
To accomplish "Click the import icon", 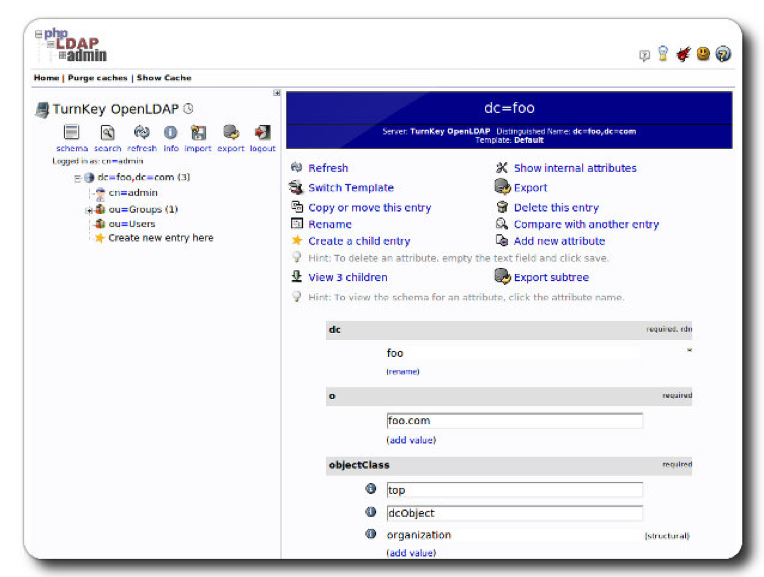I will 198,132.
